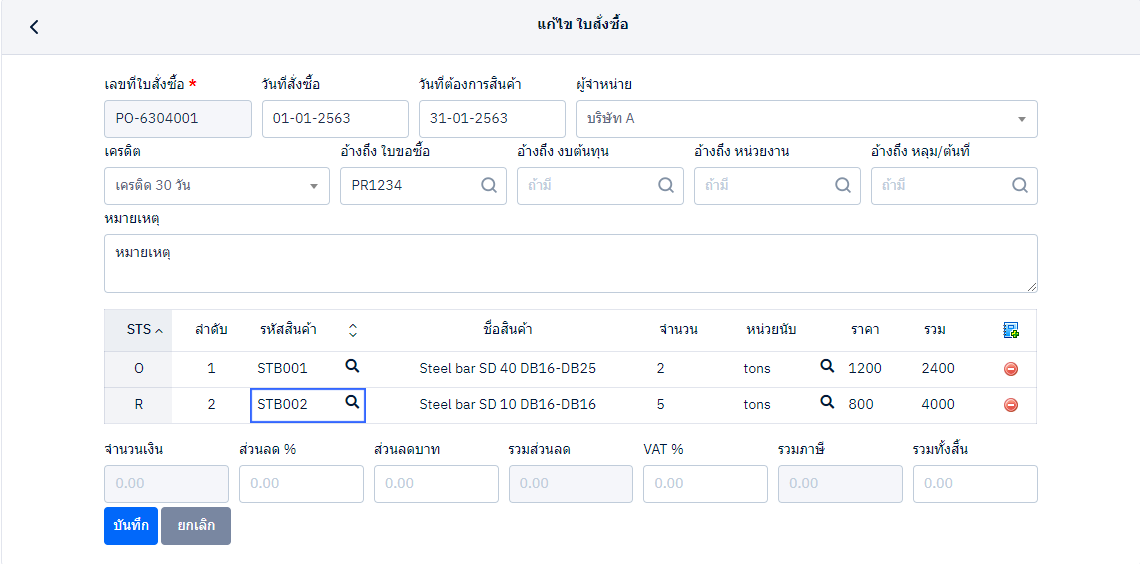Click the ราคา column header
Screen dimensions: 1140x564
(865, 330)
